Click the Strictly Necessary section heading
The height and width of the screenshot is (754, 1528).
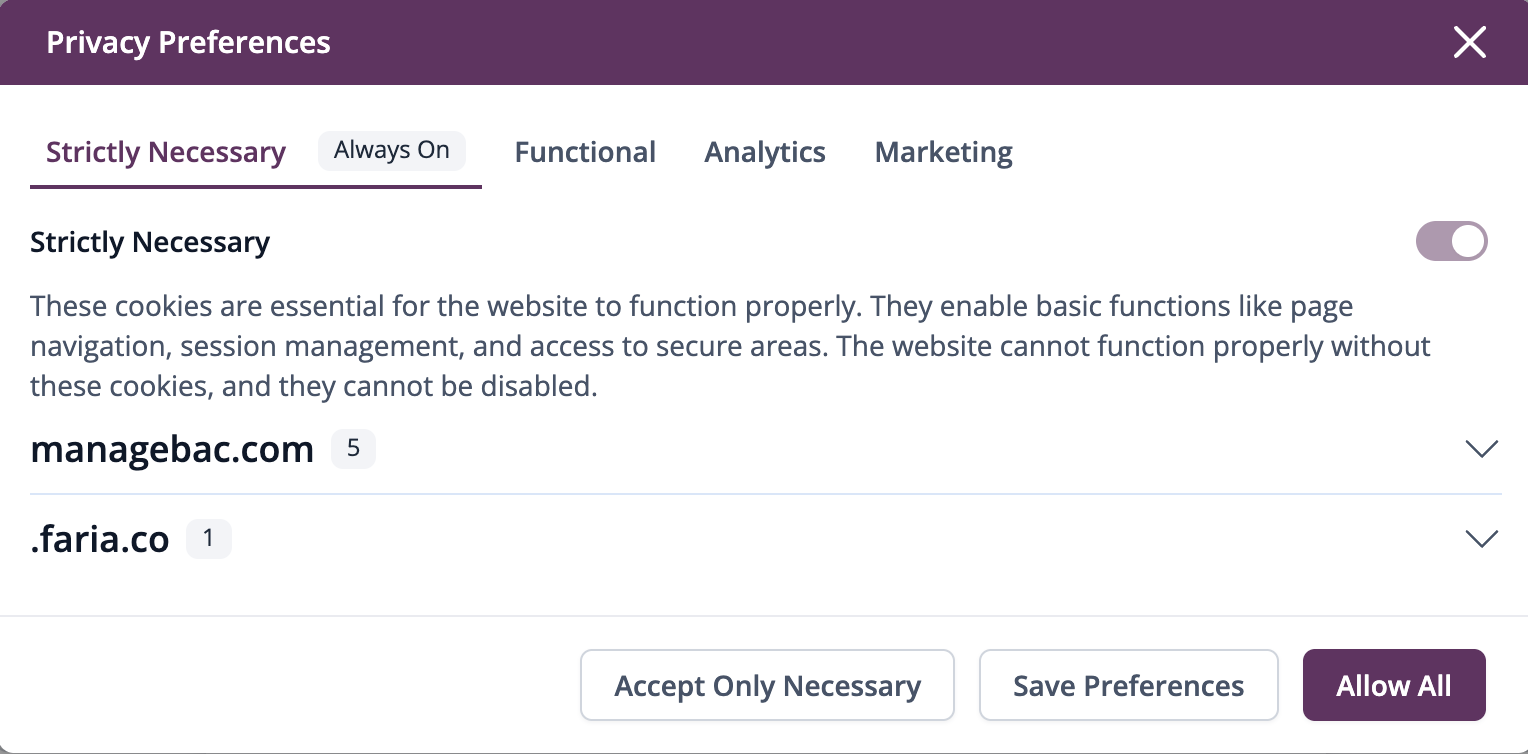tap(150, 243)
